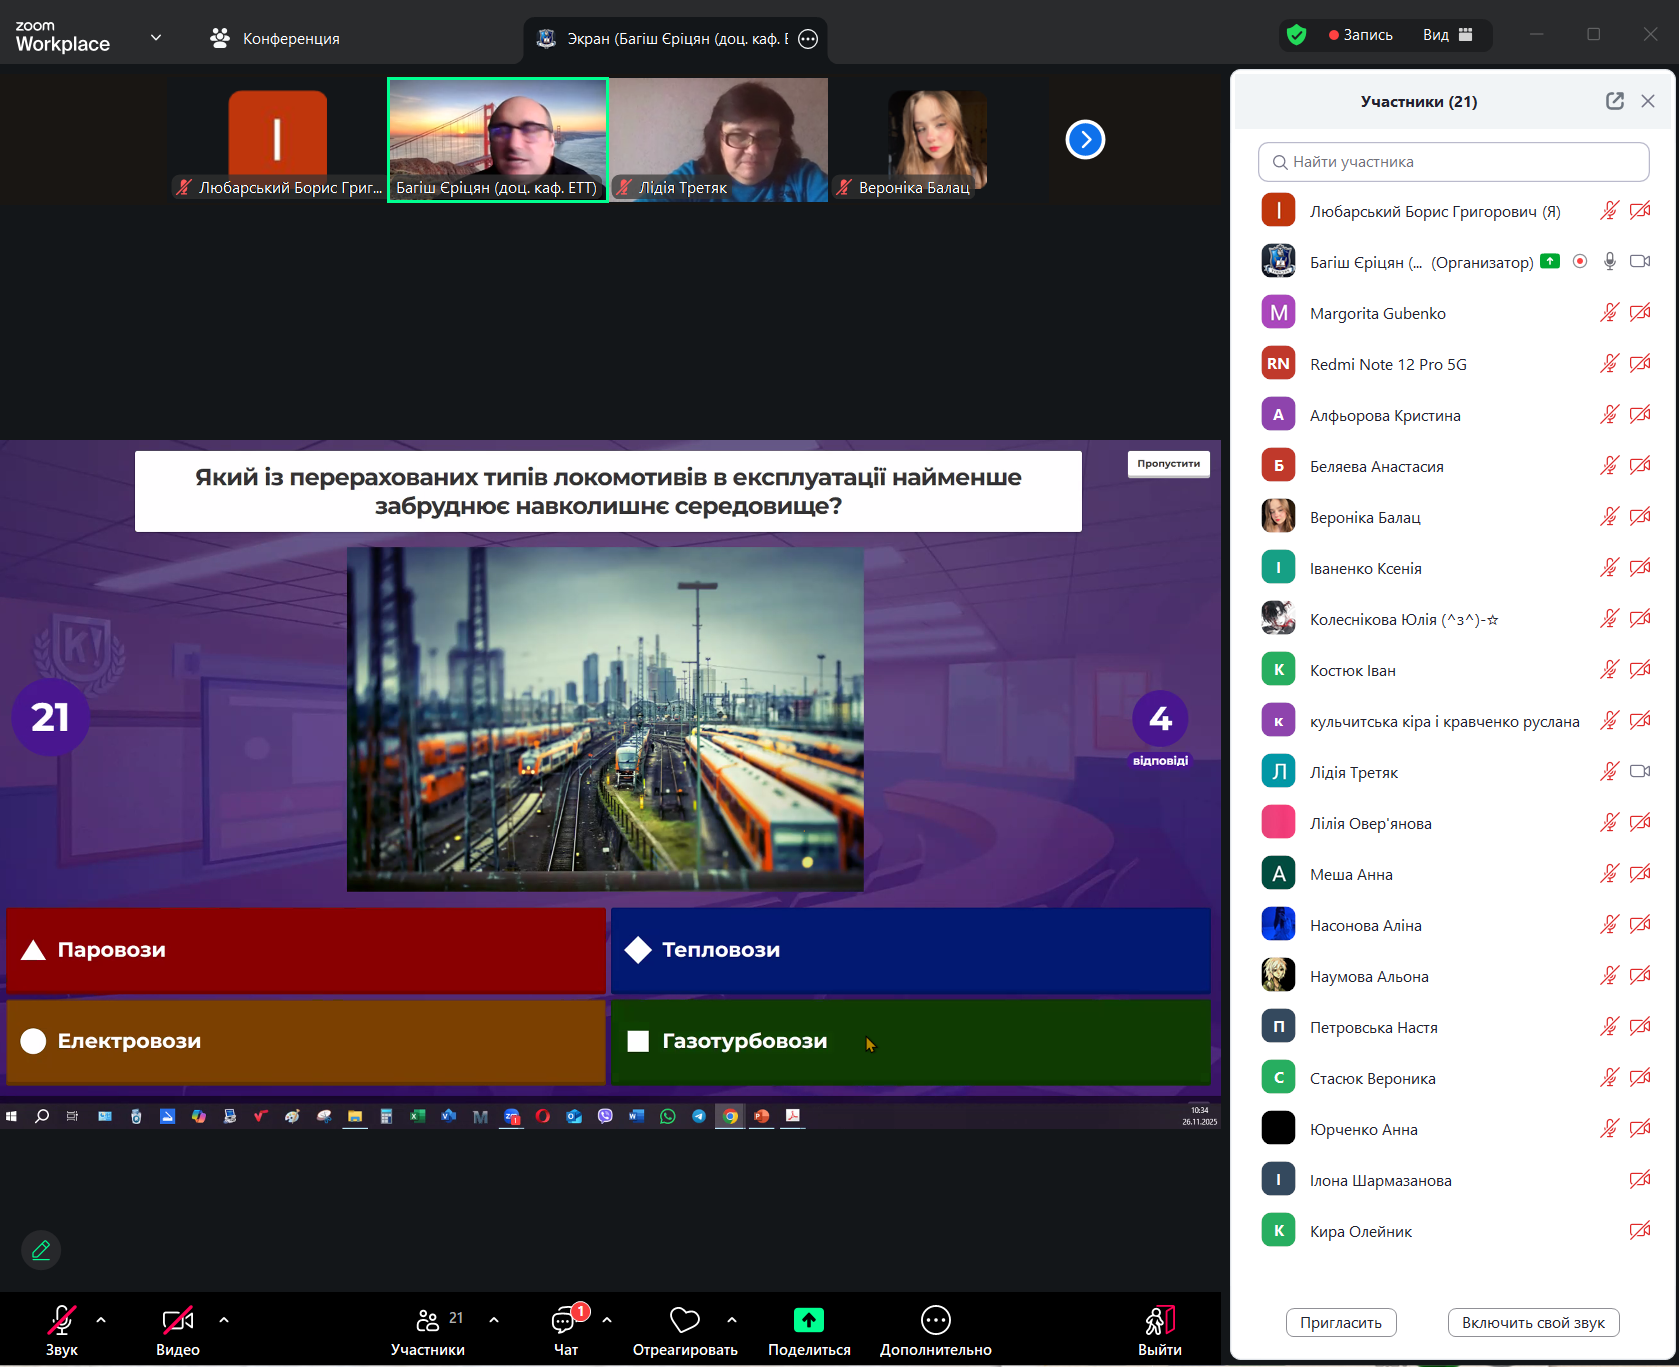Unmute microphone with Звук button
The image size is (1679, 1367).
tap(61, 1321)
